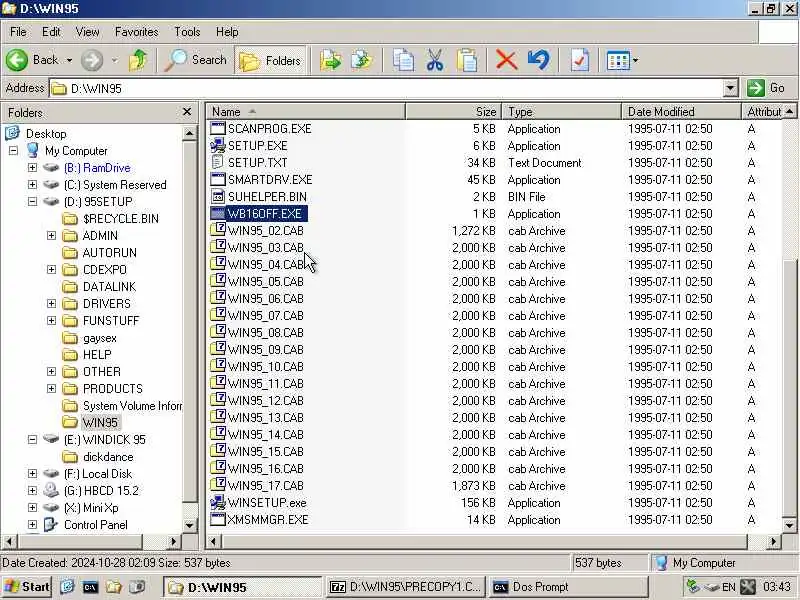Open the Help menu
Image resolution: width=800 pixels, height=600 pixels.
[227, 32]
